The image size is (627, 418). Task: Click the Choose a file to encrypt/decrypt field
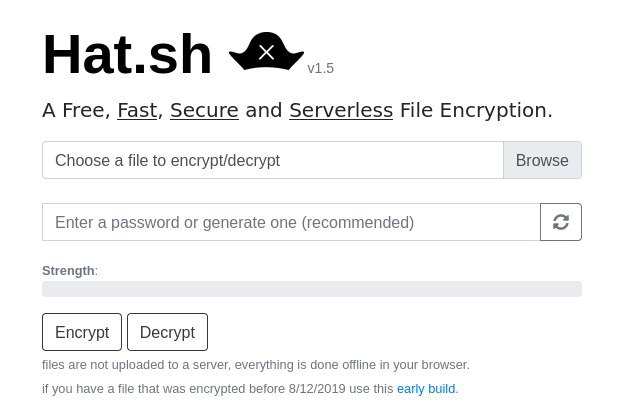point(272,160)
